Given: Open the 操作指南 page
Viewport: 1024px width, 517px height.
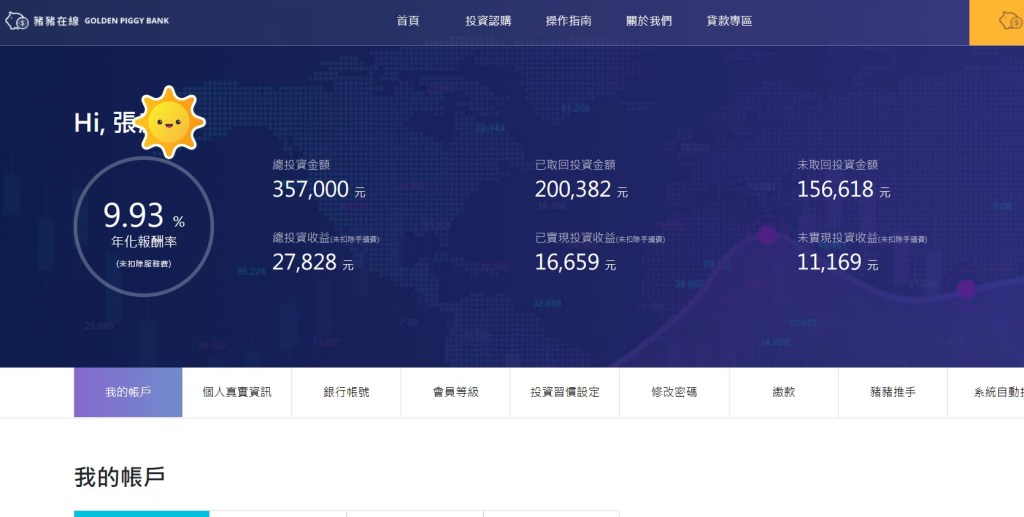Looking at the screenshot, I should [x=568, y=21].
